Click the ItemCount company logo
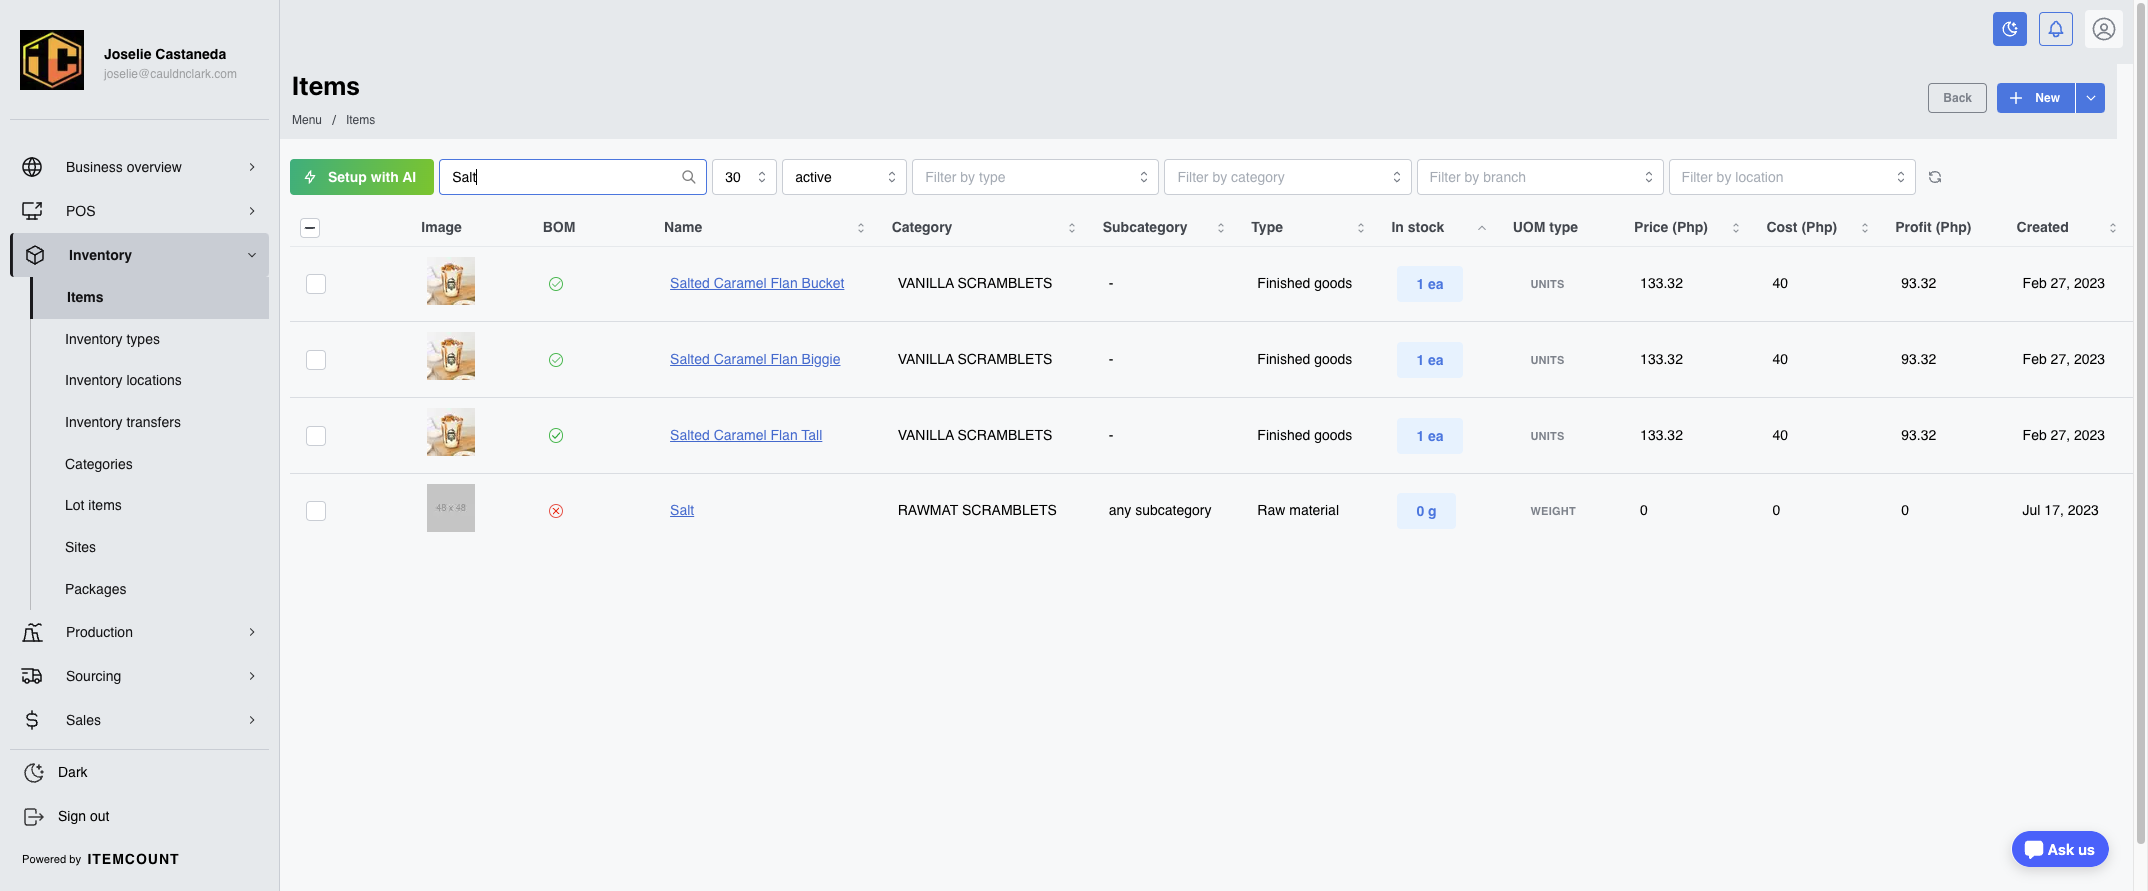 (52, 60)
